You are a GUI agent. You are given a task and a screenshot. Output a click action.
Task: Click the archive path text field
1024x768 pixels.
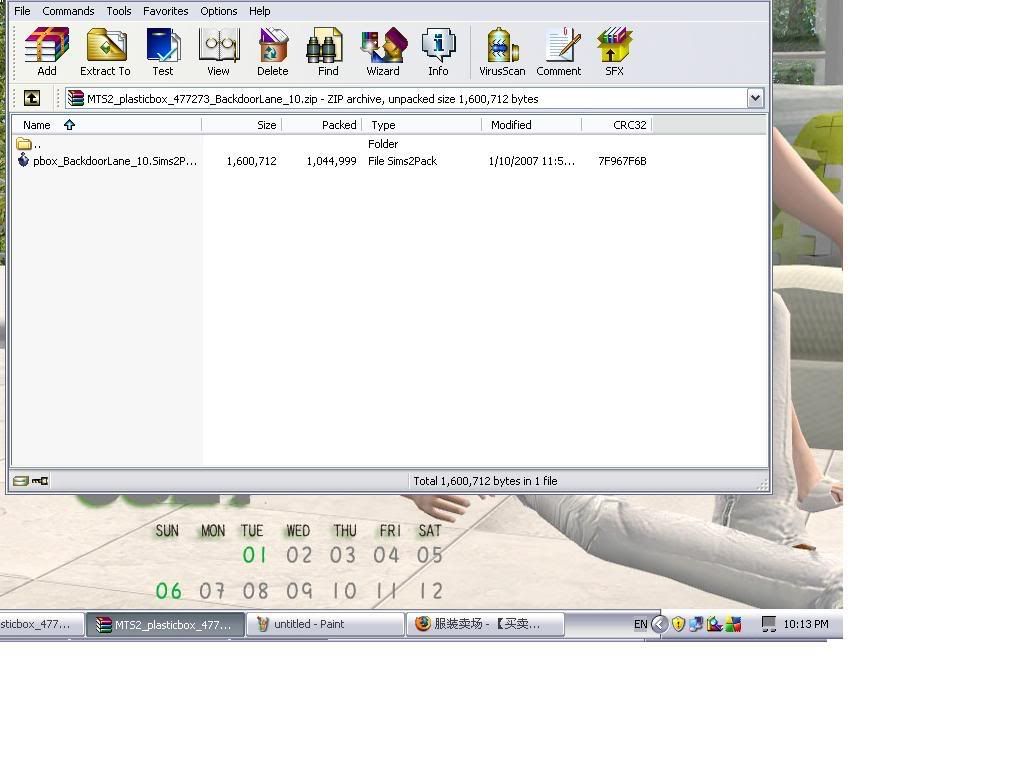(405, 99)
